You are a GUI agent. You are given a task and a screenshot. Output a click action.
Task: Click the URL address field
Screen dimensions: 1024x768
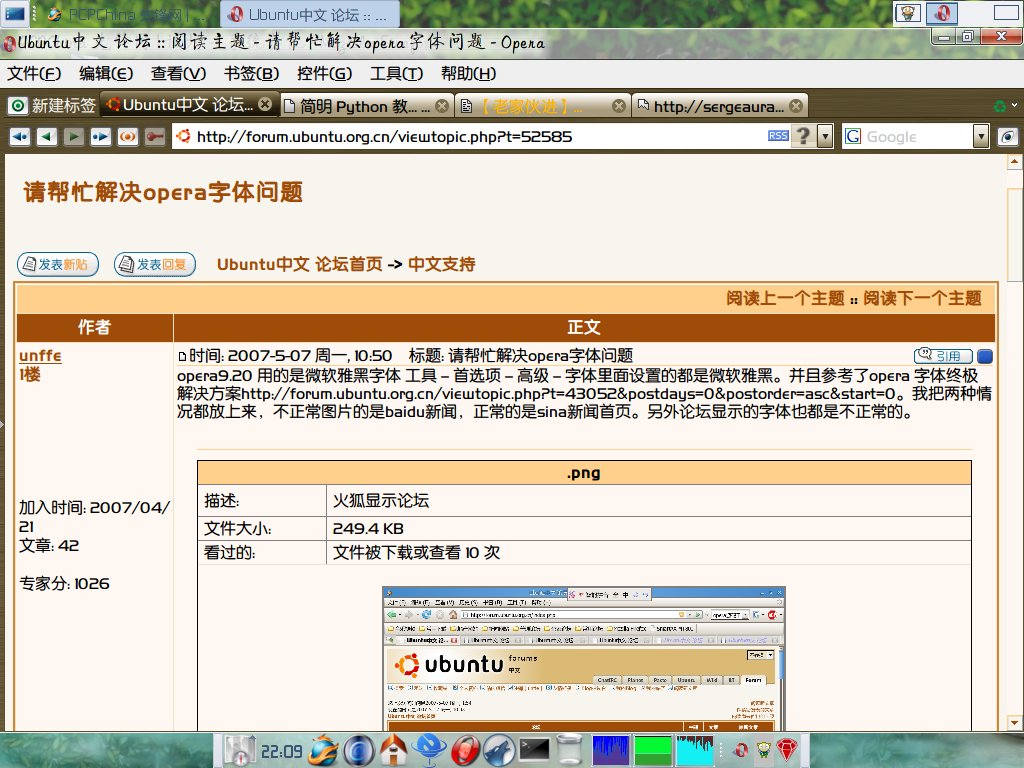(x=480, y=136)
